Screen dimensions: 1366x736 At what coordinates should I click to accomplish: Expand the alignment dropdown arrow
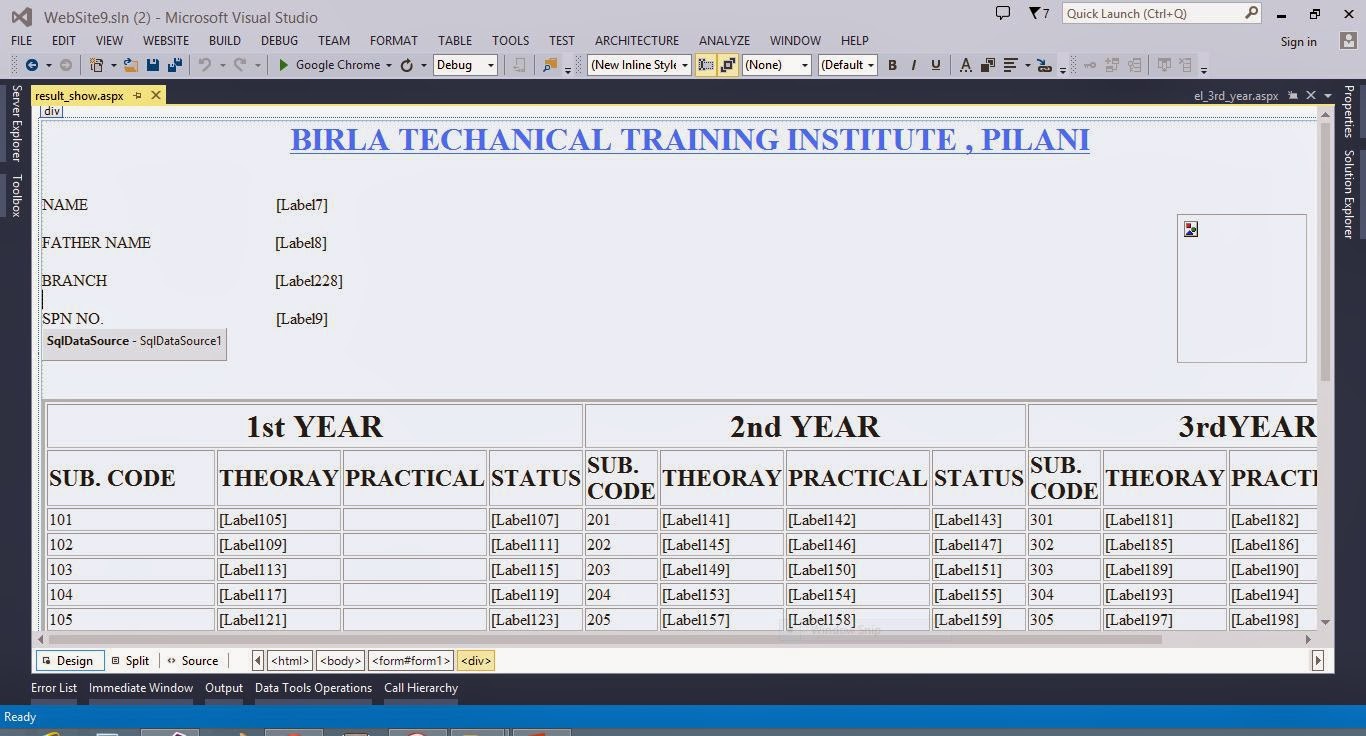coord(1027,65)
